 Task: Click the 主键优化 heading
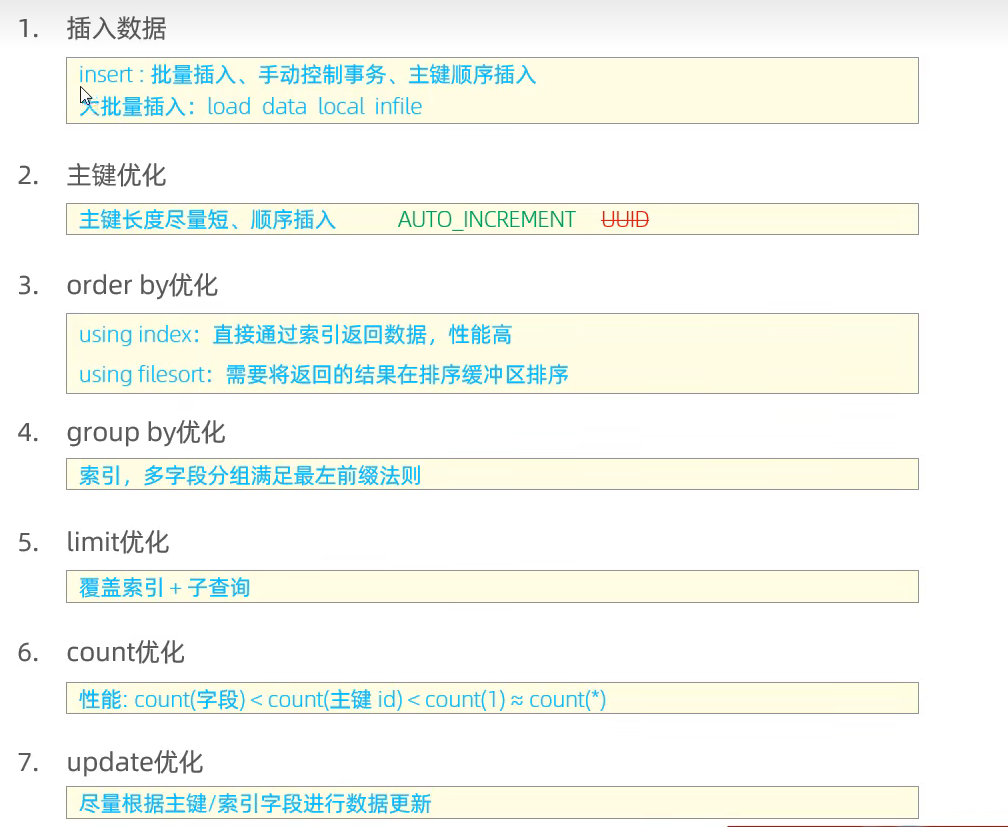116,176
